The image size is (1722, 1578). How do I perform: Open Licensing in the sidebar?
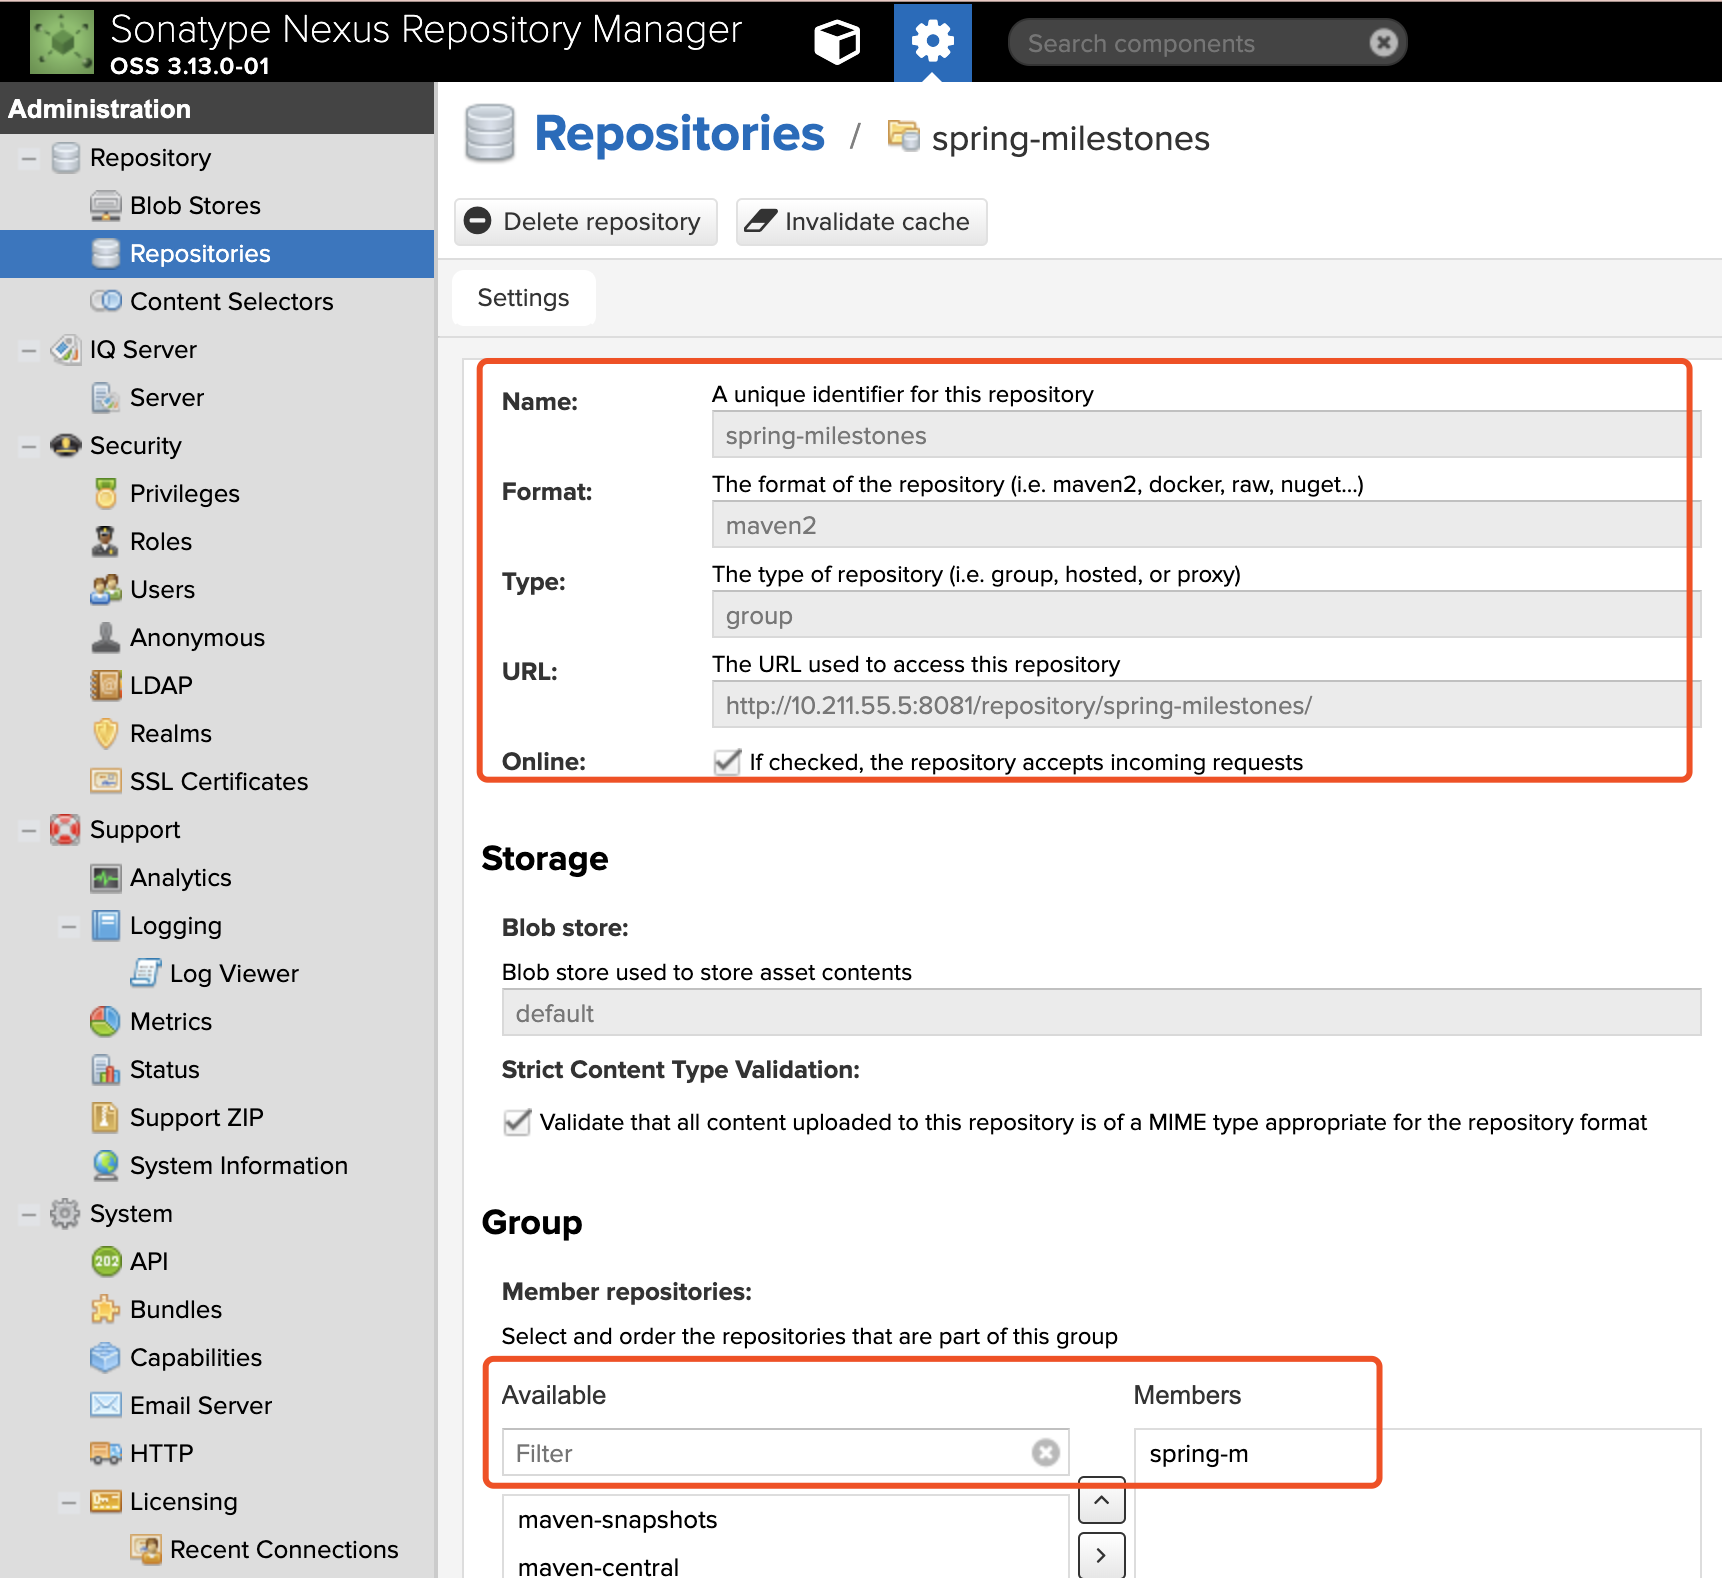[184, 1502]
